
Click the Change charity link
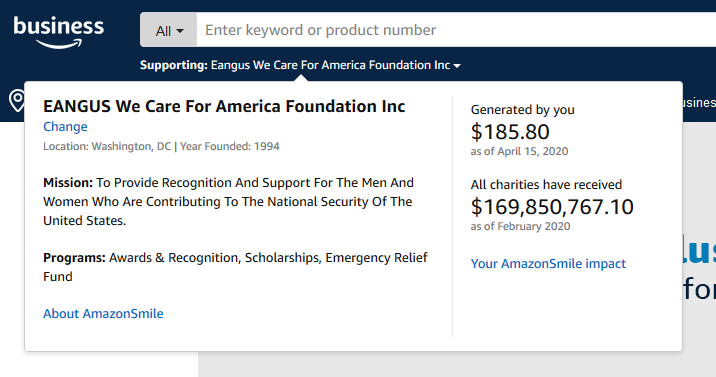(65, 126)
